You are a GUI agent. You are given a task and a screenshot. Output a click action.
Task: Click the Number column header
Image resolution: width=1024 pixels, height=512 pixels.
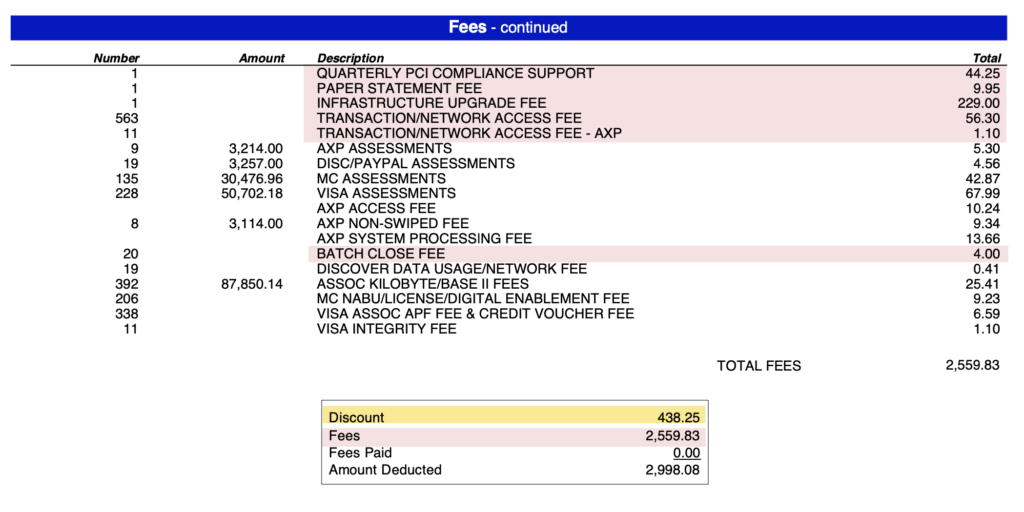(116, 58)
